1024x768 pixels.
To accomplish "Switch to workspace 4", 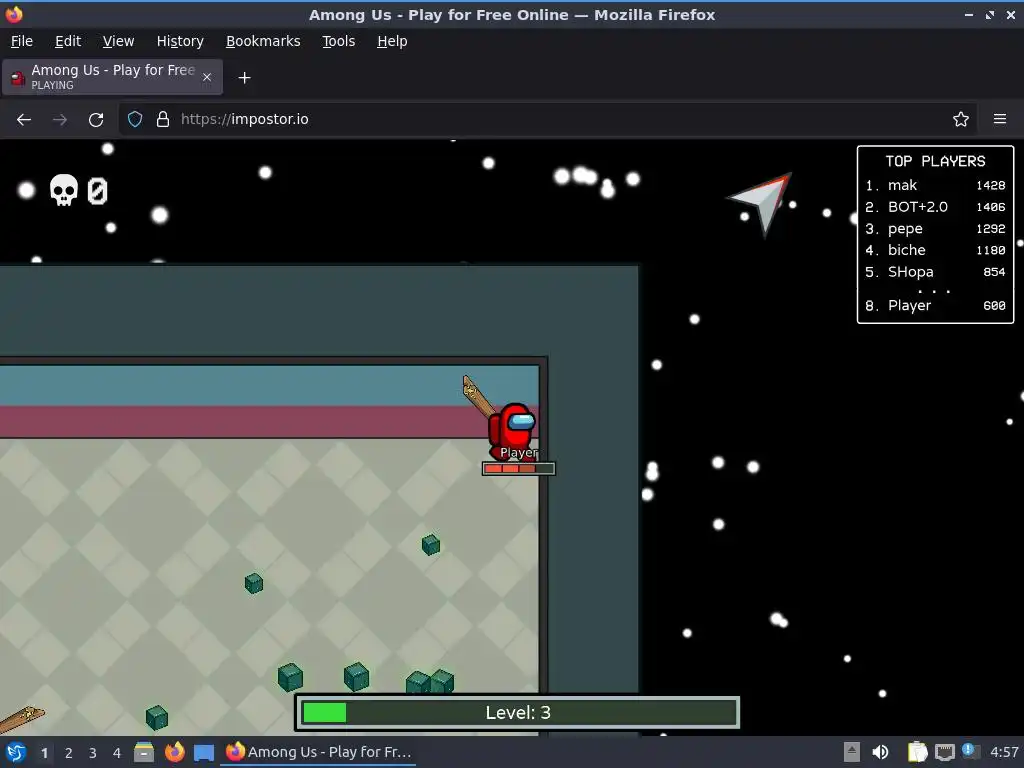I will tap(117, 753).
